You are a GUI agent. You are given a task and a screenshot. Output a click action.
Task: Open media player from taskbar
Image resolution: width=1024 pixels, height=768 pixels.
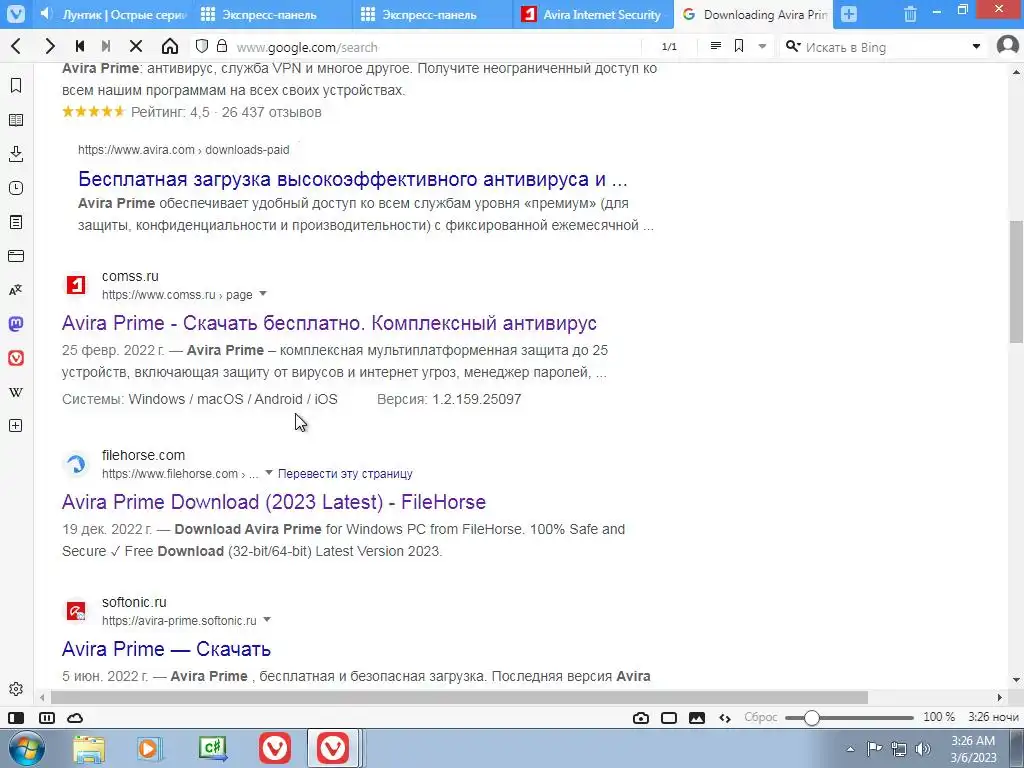click(x=150, y=748)
